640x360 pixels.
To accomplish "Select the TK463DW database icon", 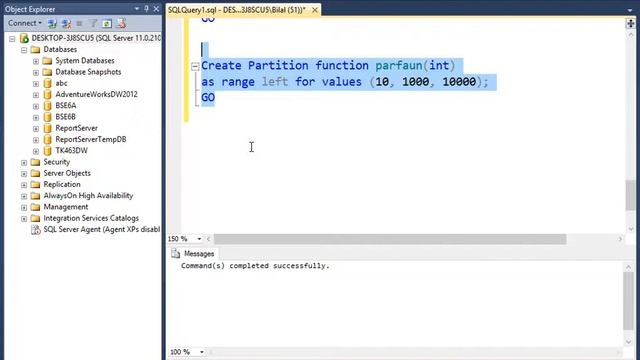I will click(x=47, y=151).
